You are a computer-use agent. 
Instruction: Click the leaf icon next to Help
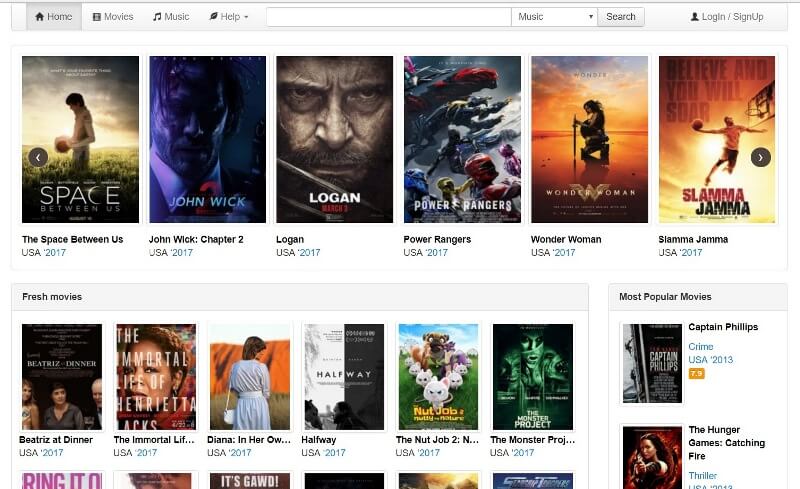[x=213, y=17]
